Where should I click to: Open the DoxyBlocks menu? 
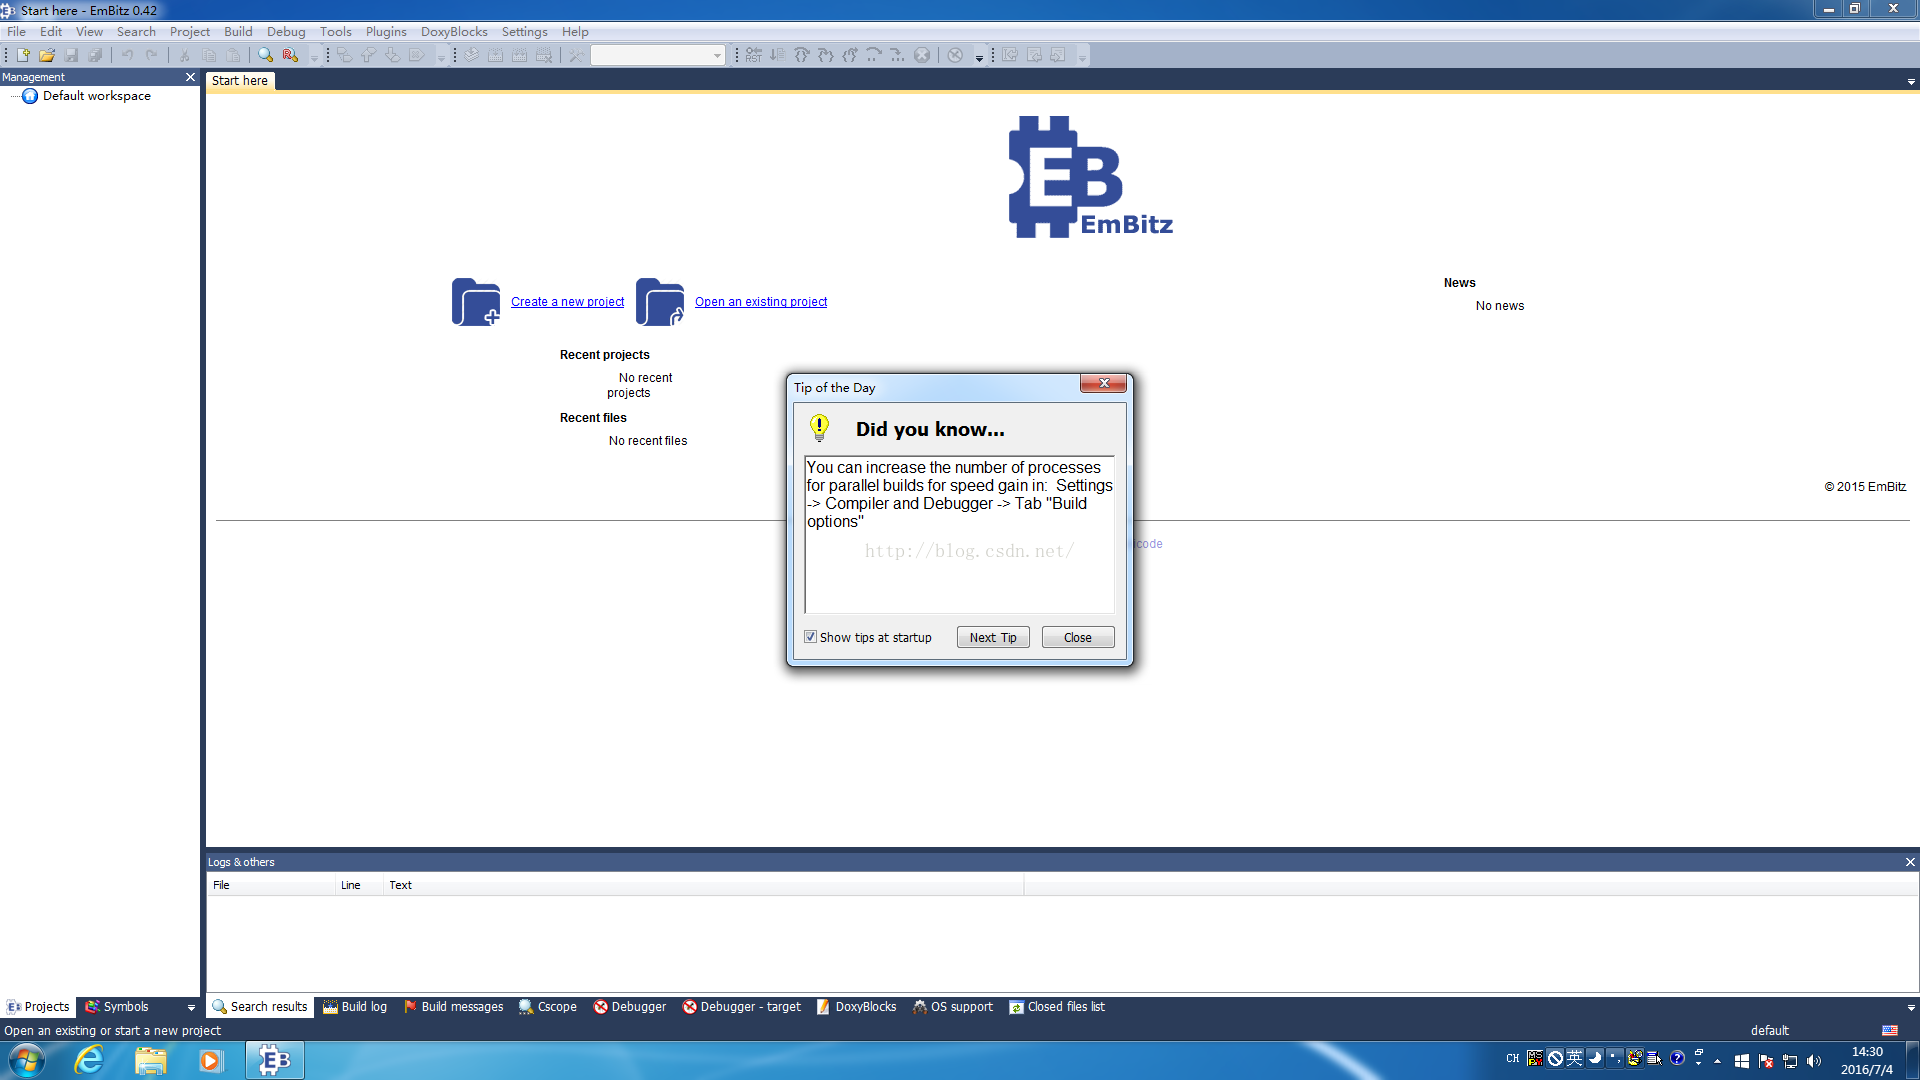454,32
